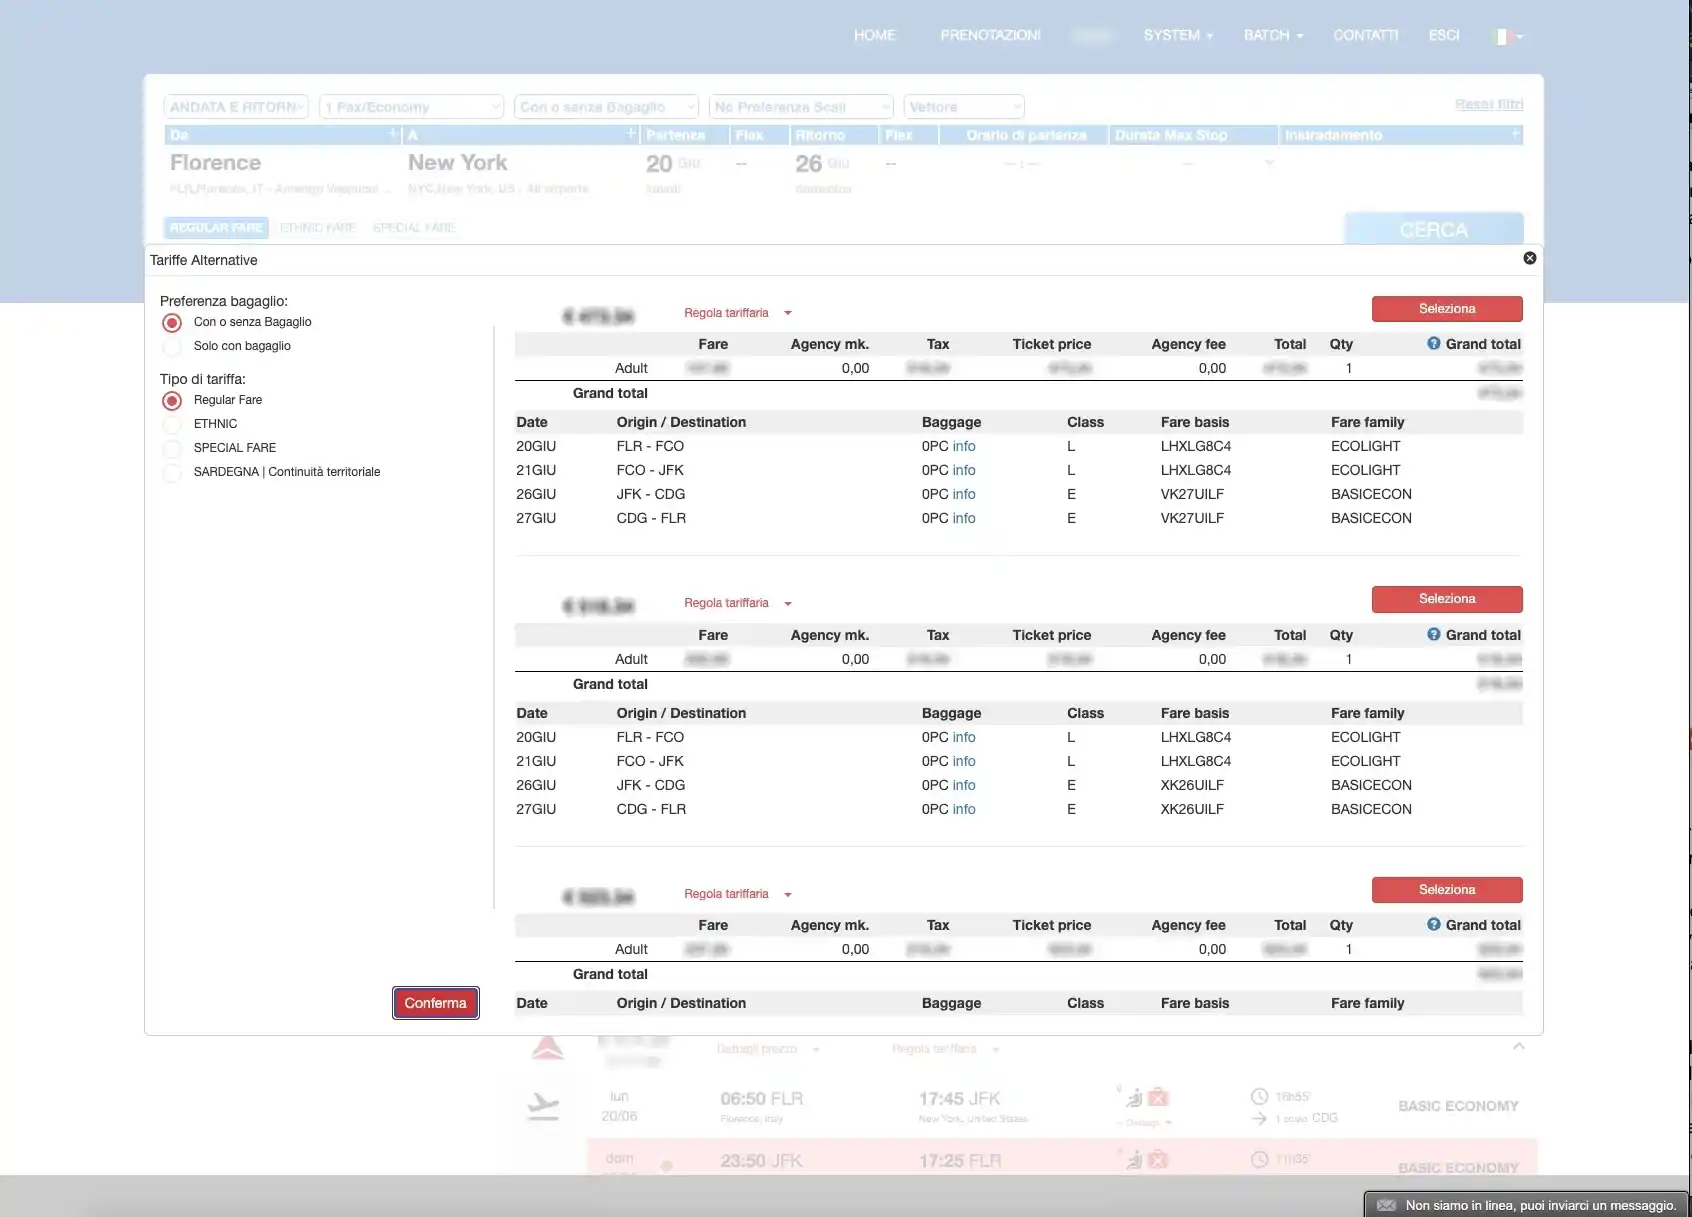This screenshot has height=1217, width=1692.
Task: Click envelope icon in offline chat bar
Action: click(1386, 1205)
